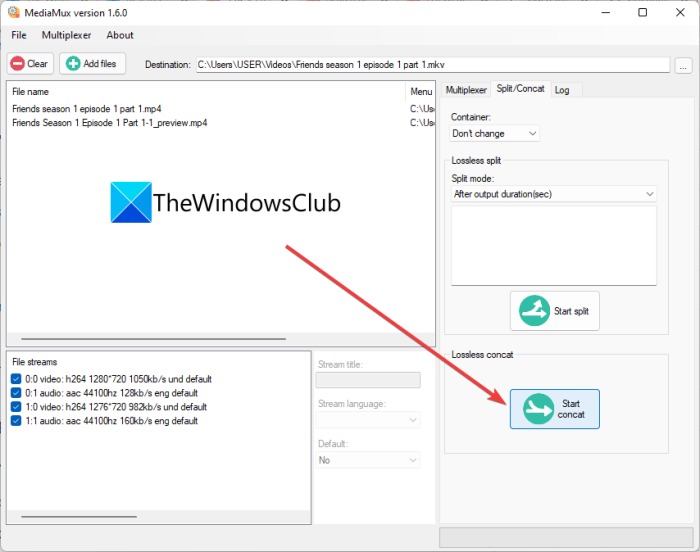Click the file list horizontal scrollbar
The height and width of the screenshot is (552, 700).
pos(153,339)
